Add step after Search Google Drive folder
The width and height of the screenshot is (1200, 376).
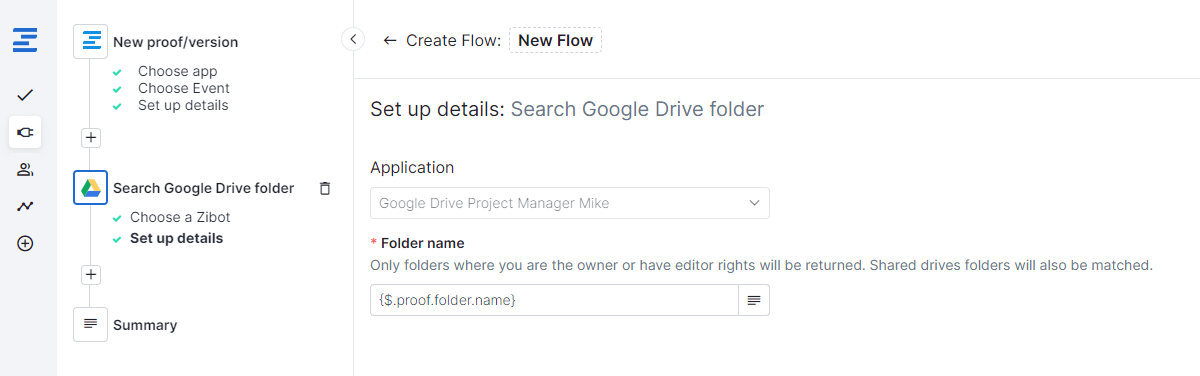[x=90, y=274]
